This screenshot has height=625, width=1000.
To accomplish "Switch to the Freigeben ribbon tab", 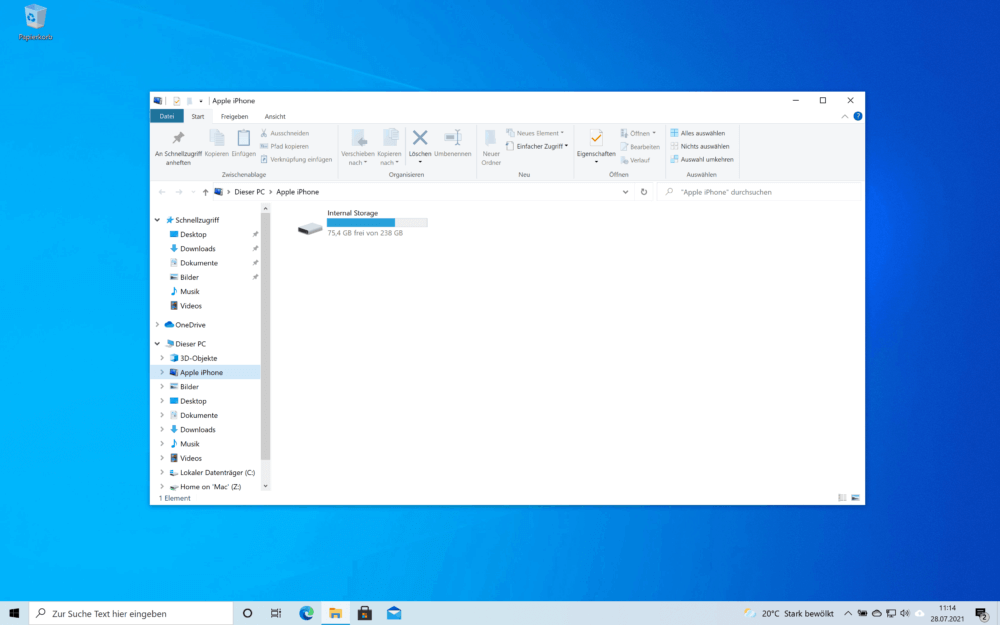I will tap(234, 116).
